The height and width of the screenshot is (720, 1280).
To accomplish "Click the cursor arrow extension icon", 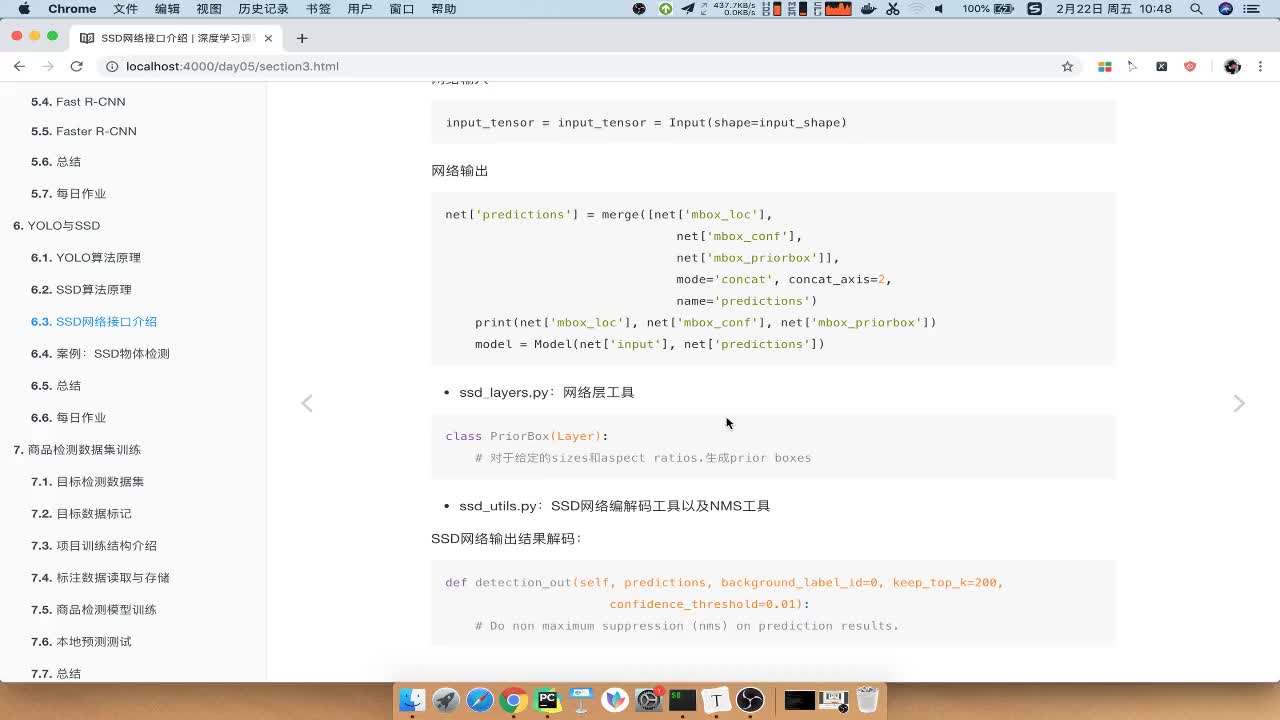I will pos(1133,66).
